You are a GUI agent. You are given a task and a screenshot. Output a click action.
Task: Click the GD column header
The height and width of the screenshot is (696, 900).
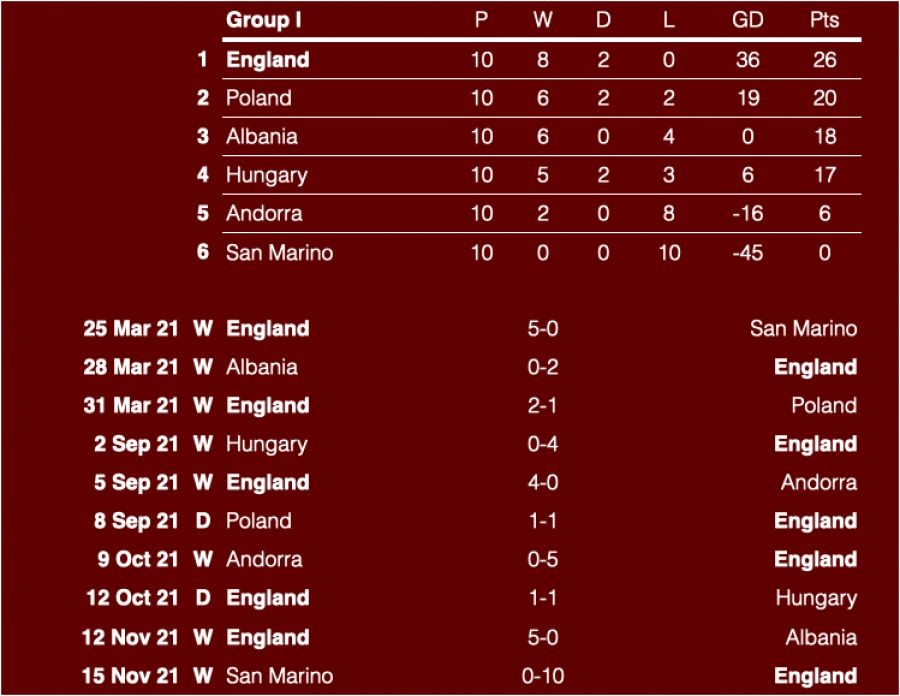click(x=747, y=20)
